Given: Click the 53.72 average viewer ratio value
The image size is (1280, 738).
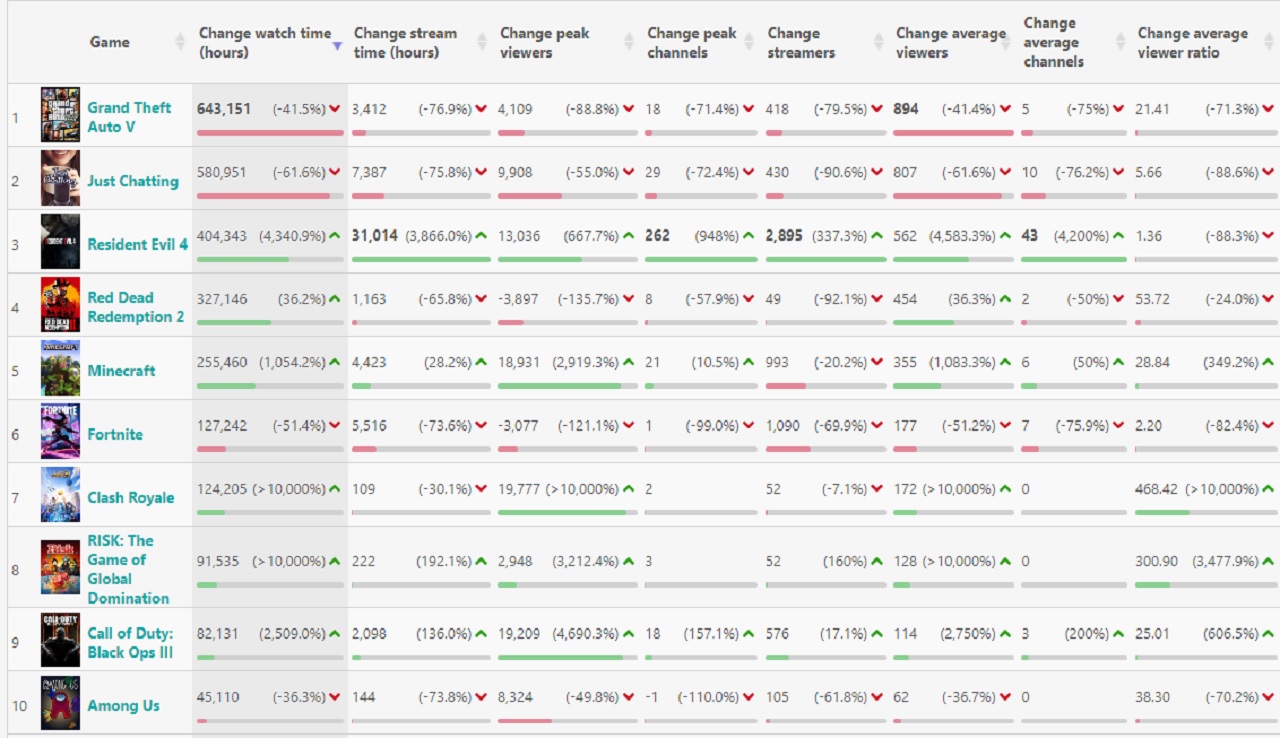Looking at the screenshot, I should pos(1152,299).
